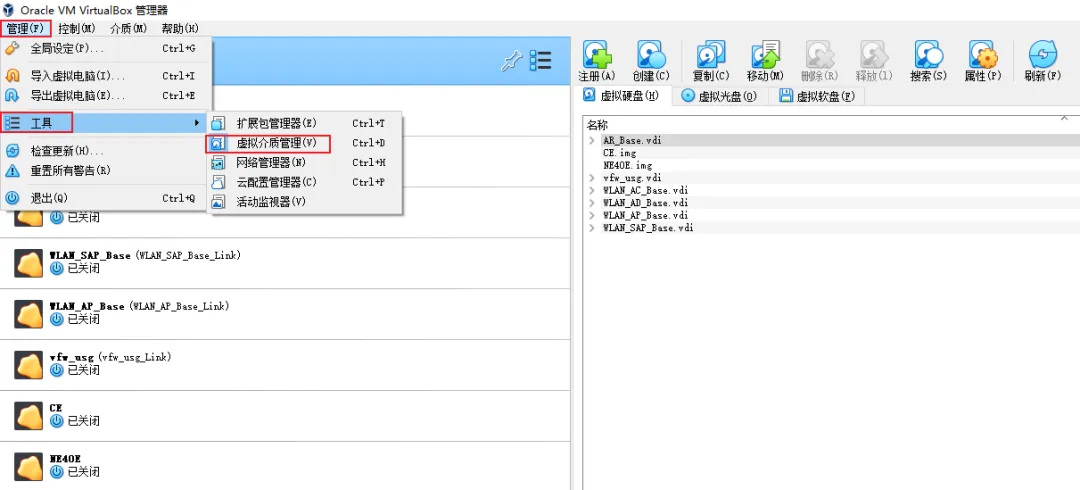Viewport: 1080px width, 490px height.
Task: Open the 介质(M) menu
Action: (128, 28)
